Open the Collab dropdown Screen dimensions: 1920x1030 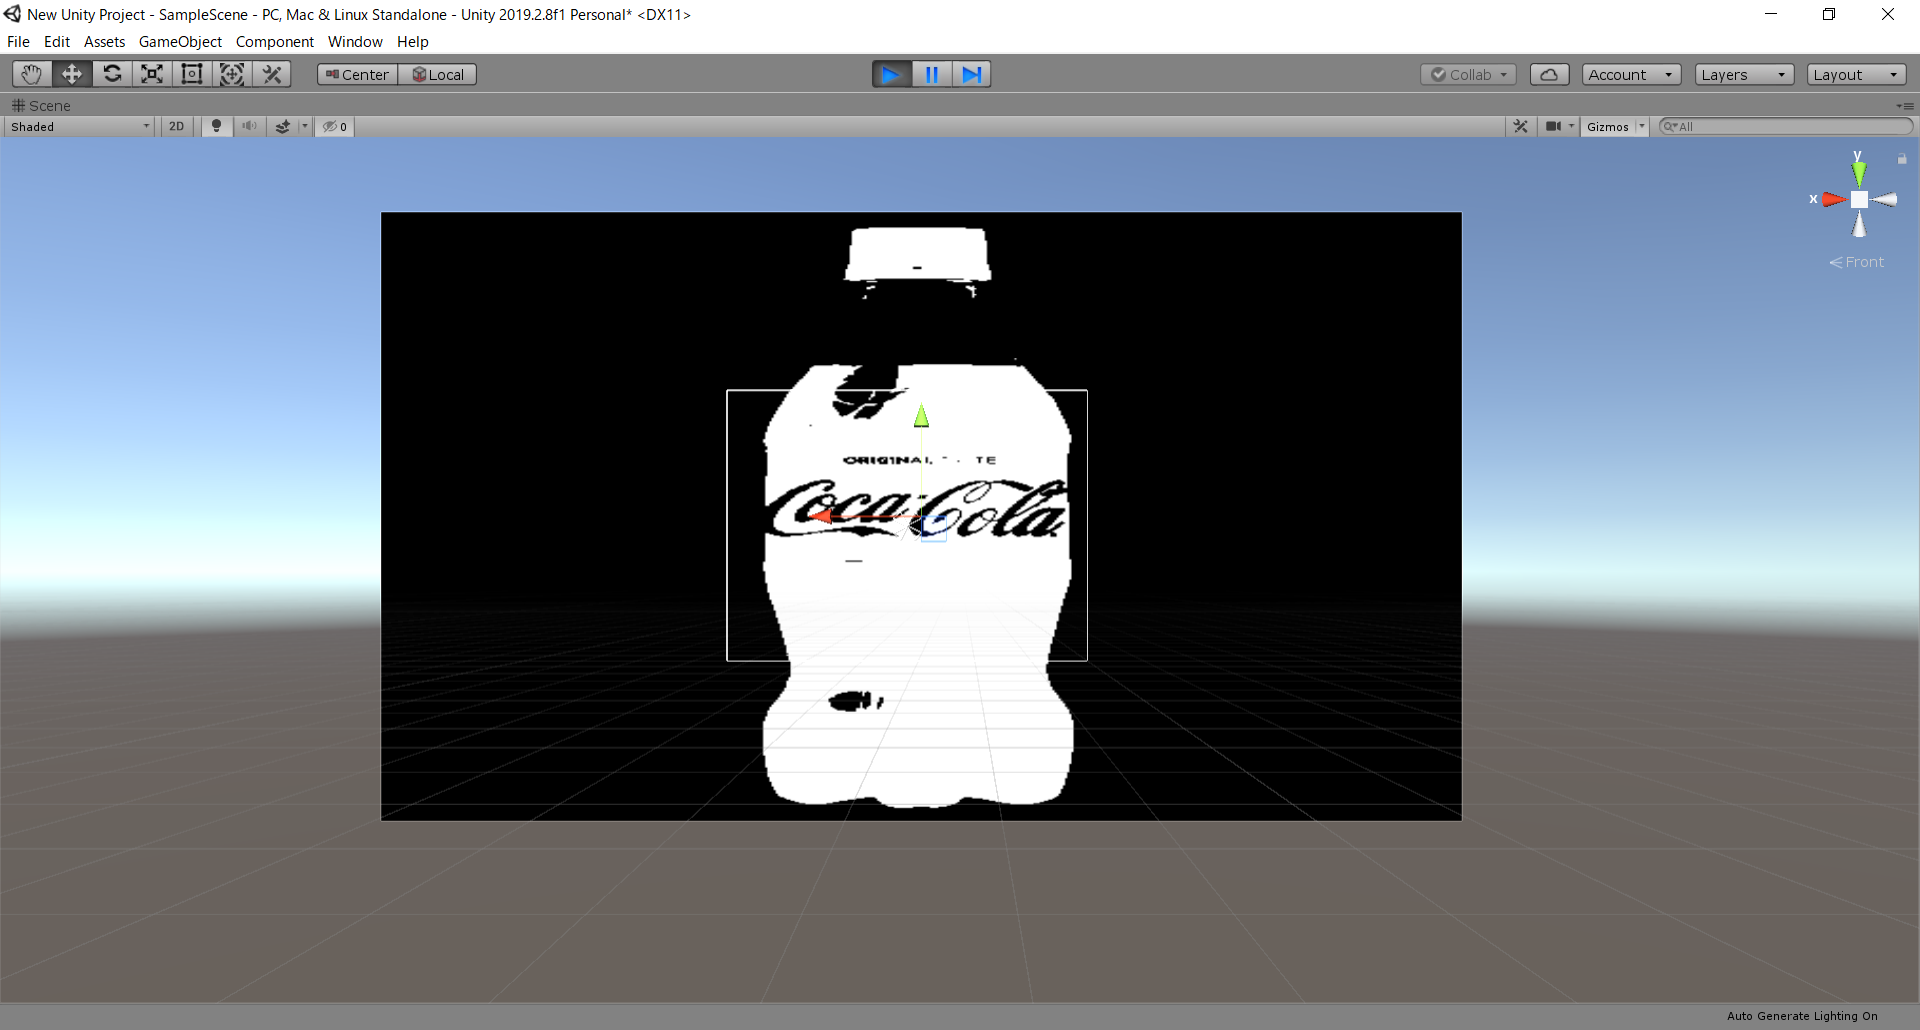click(x=1469, y=75)
